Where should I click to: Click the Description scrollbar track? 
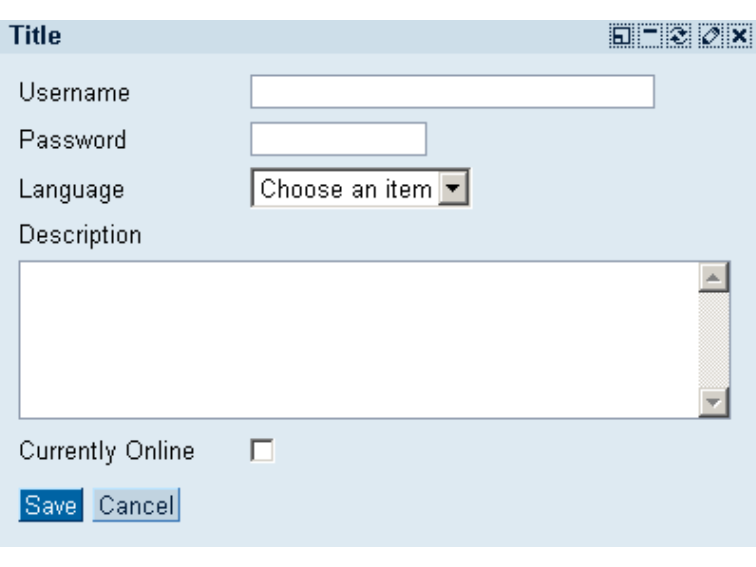714,340
